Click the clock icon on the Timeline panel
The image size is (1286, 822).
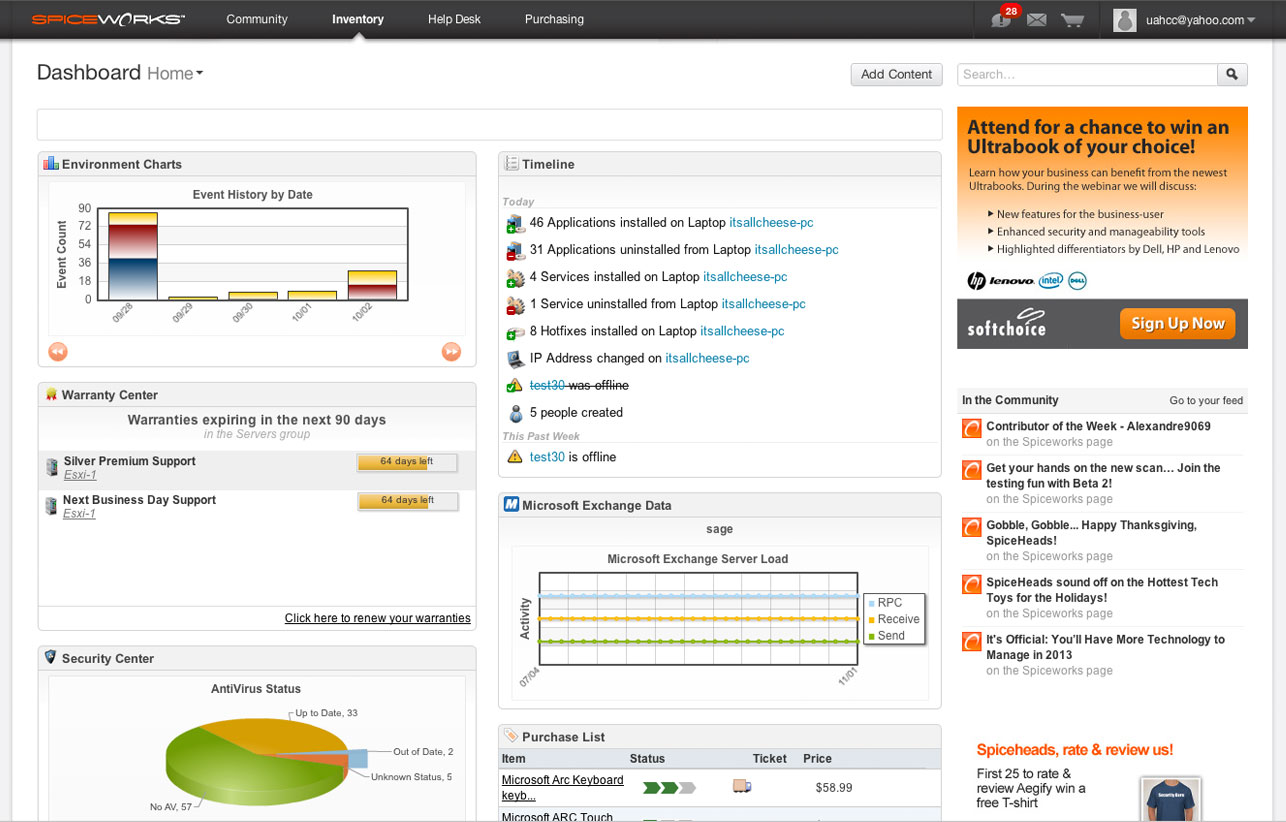511,163
